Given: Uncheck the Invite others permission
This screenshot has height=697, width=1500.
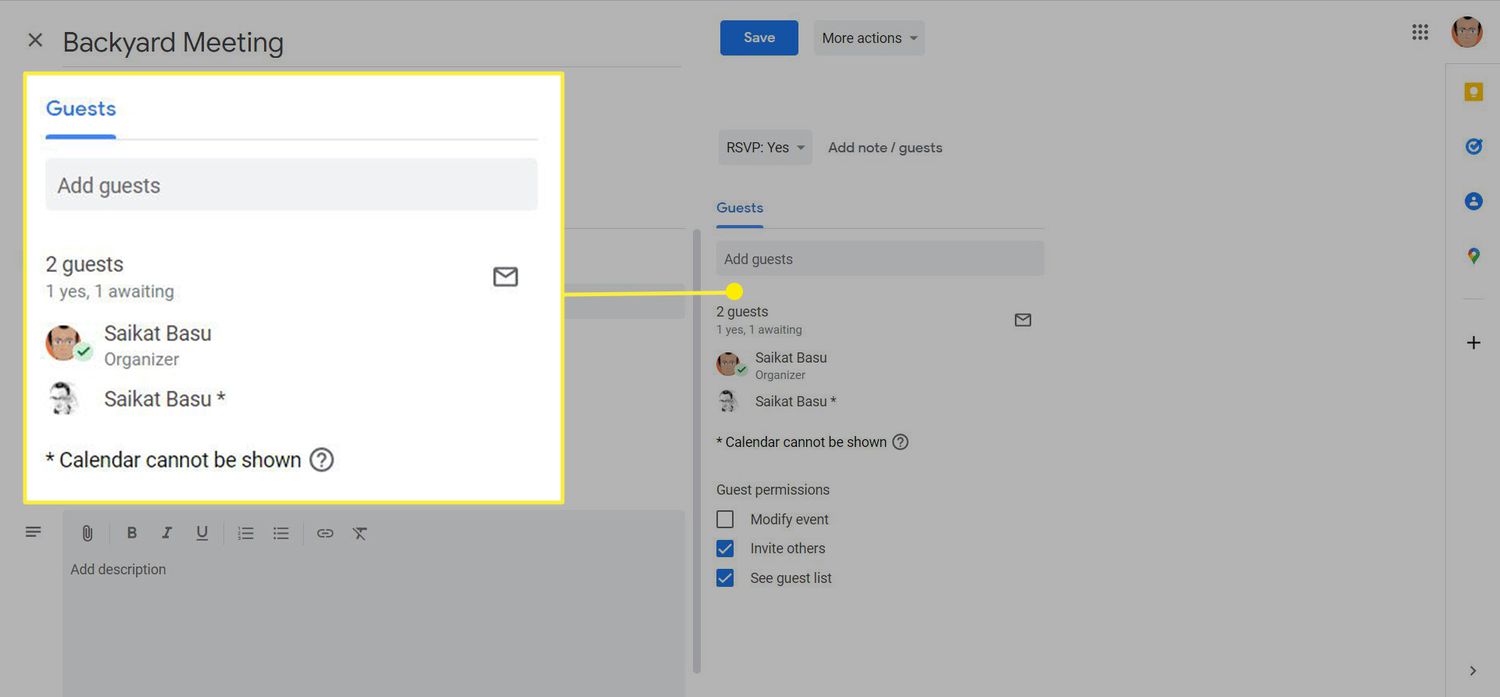Looking at the screenshot, I should 725,548.
